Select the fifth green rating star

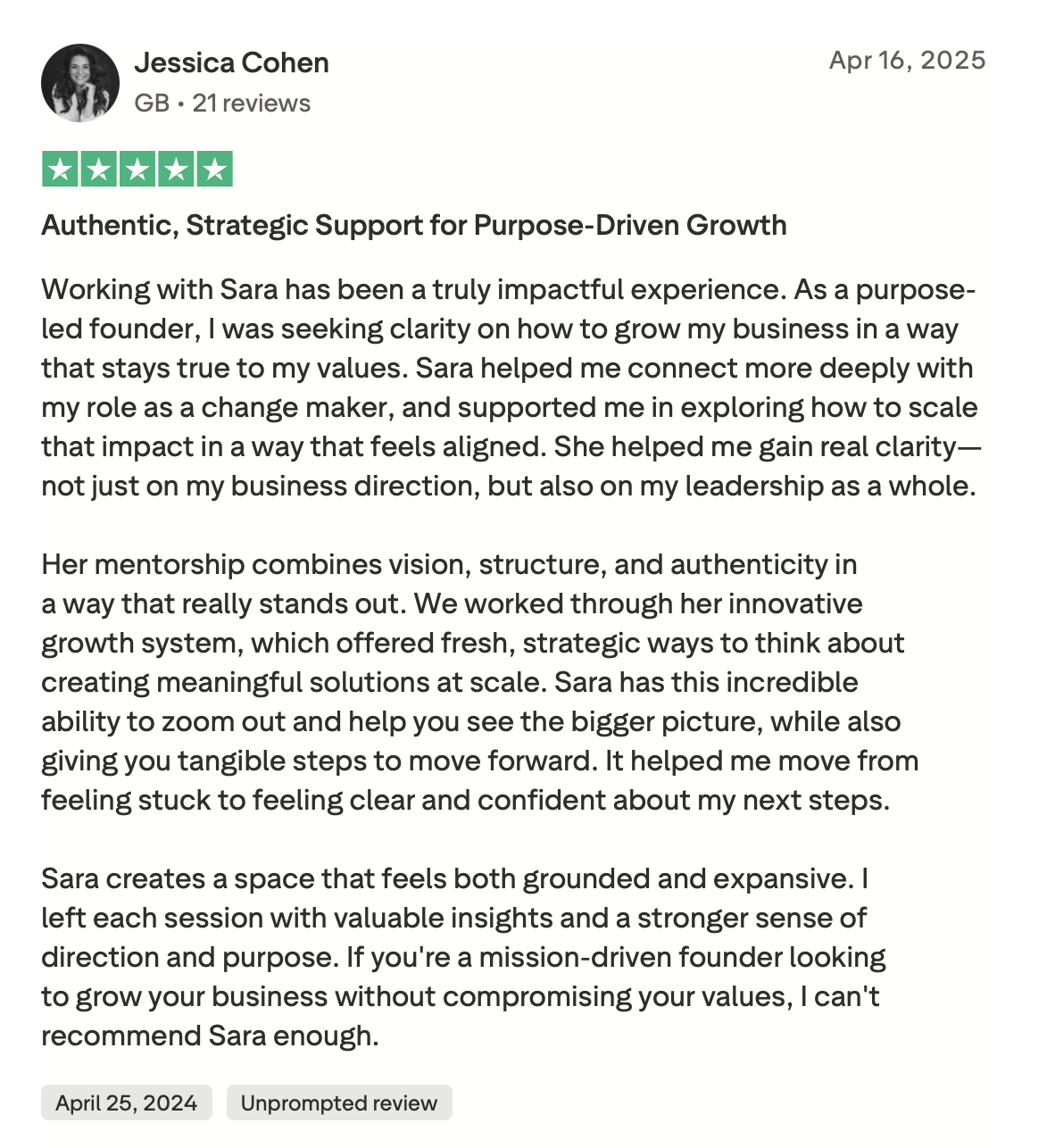(x=215, y=170)
